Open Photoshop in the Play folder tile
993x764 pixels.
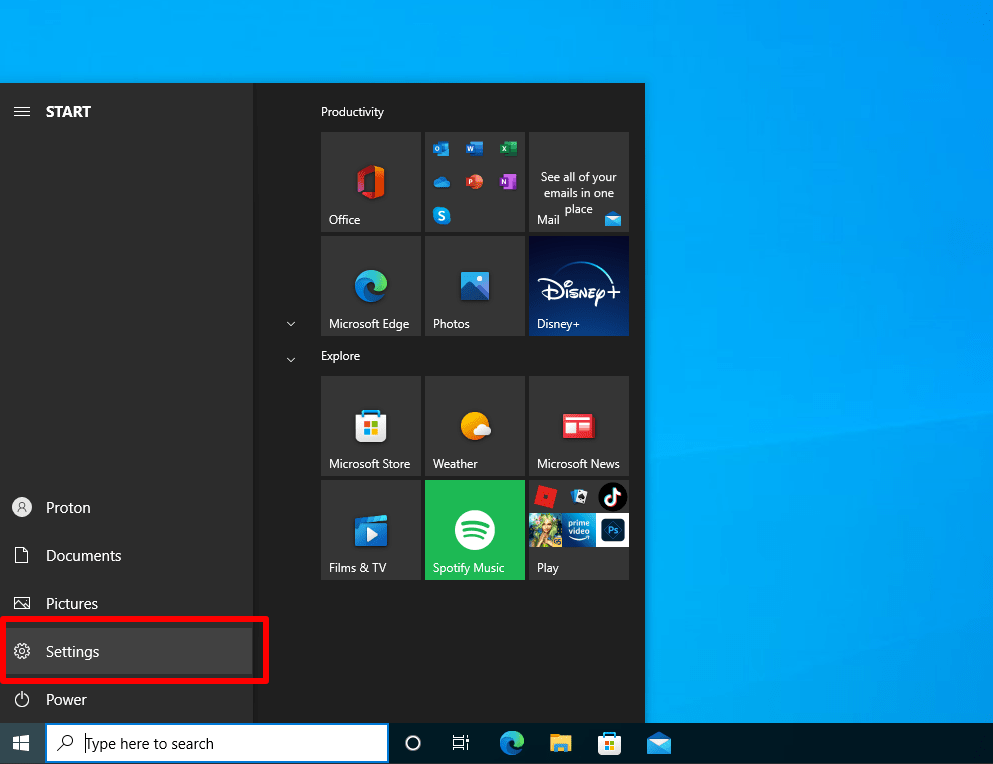612,530
